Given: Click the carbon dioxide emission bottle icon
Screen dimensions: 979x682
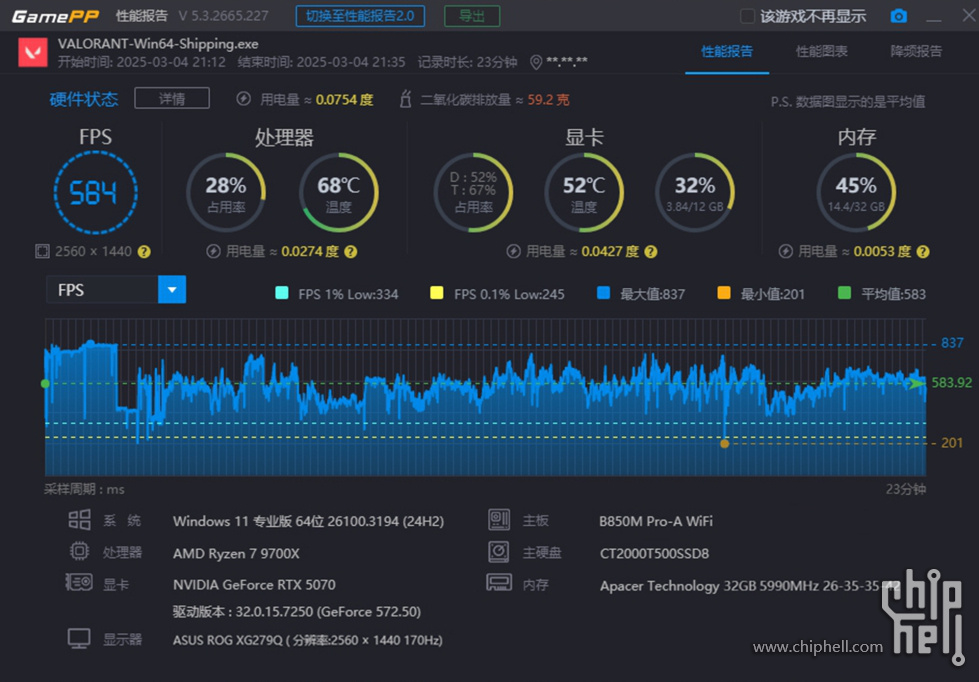Looking at the screenshot, I should click(405, 99).
